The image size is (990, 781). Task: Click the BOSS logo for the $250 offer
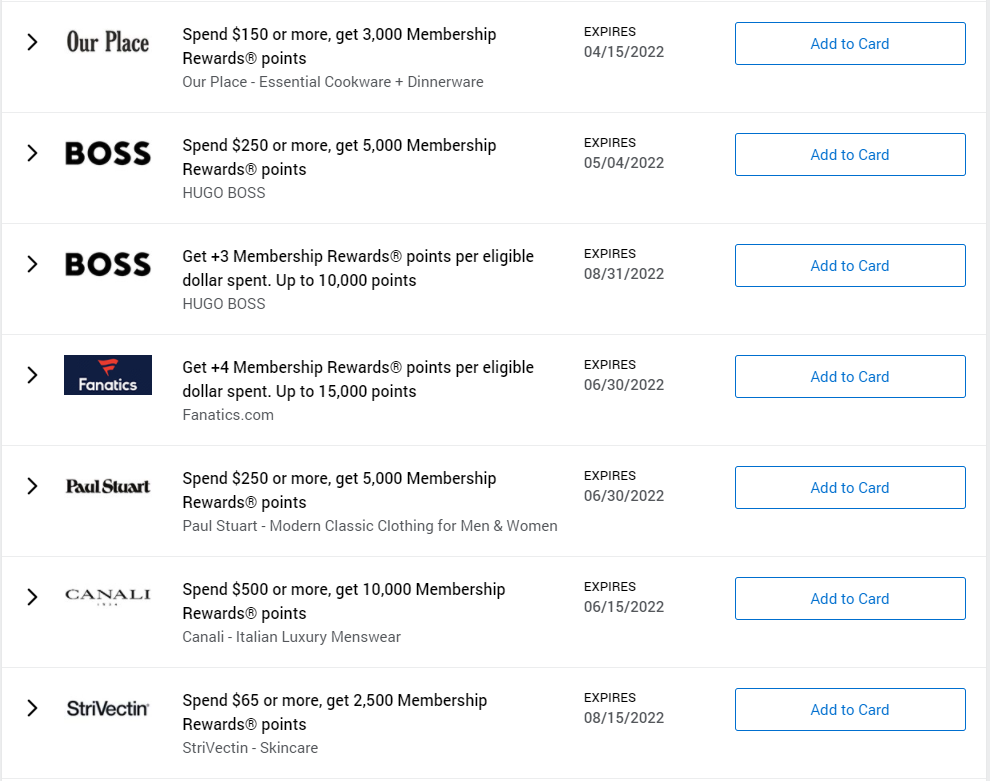tap(107, 154)
